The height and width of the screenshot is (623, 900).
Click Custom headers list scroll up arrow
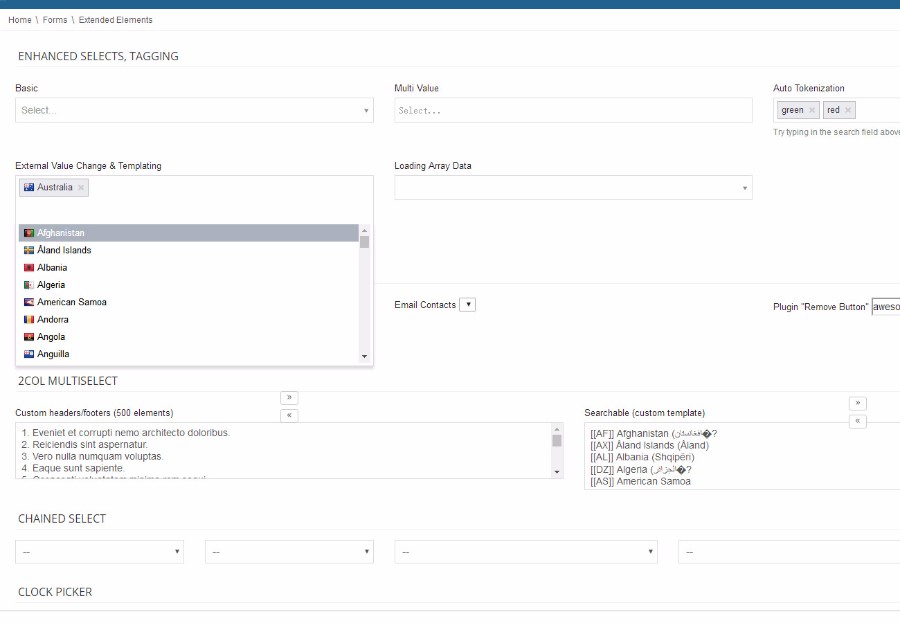point(557,429)
